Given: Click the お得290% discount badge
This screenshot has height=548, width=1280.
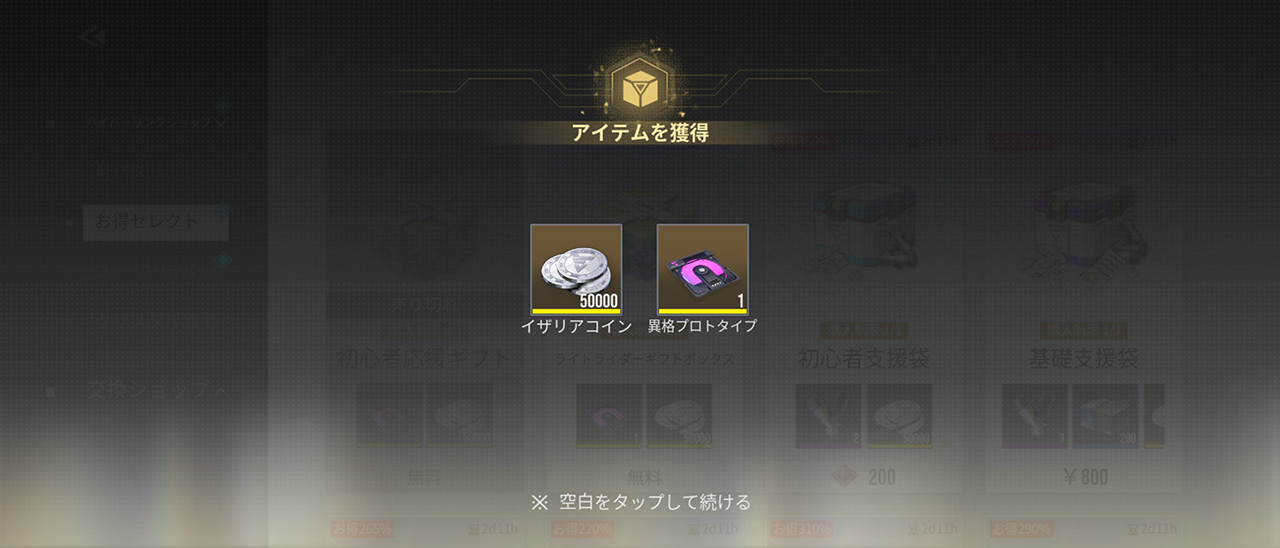Looking at the screenshot, I should [x=1021, y=529].
